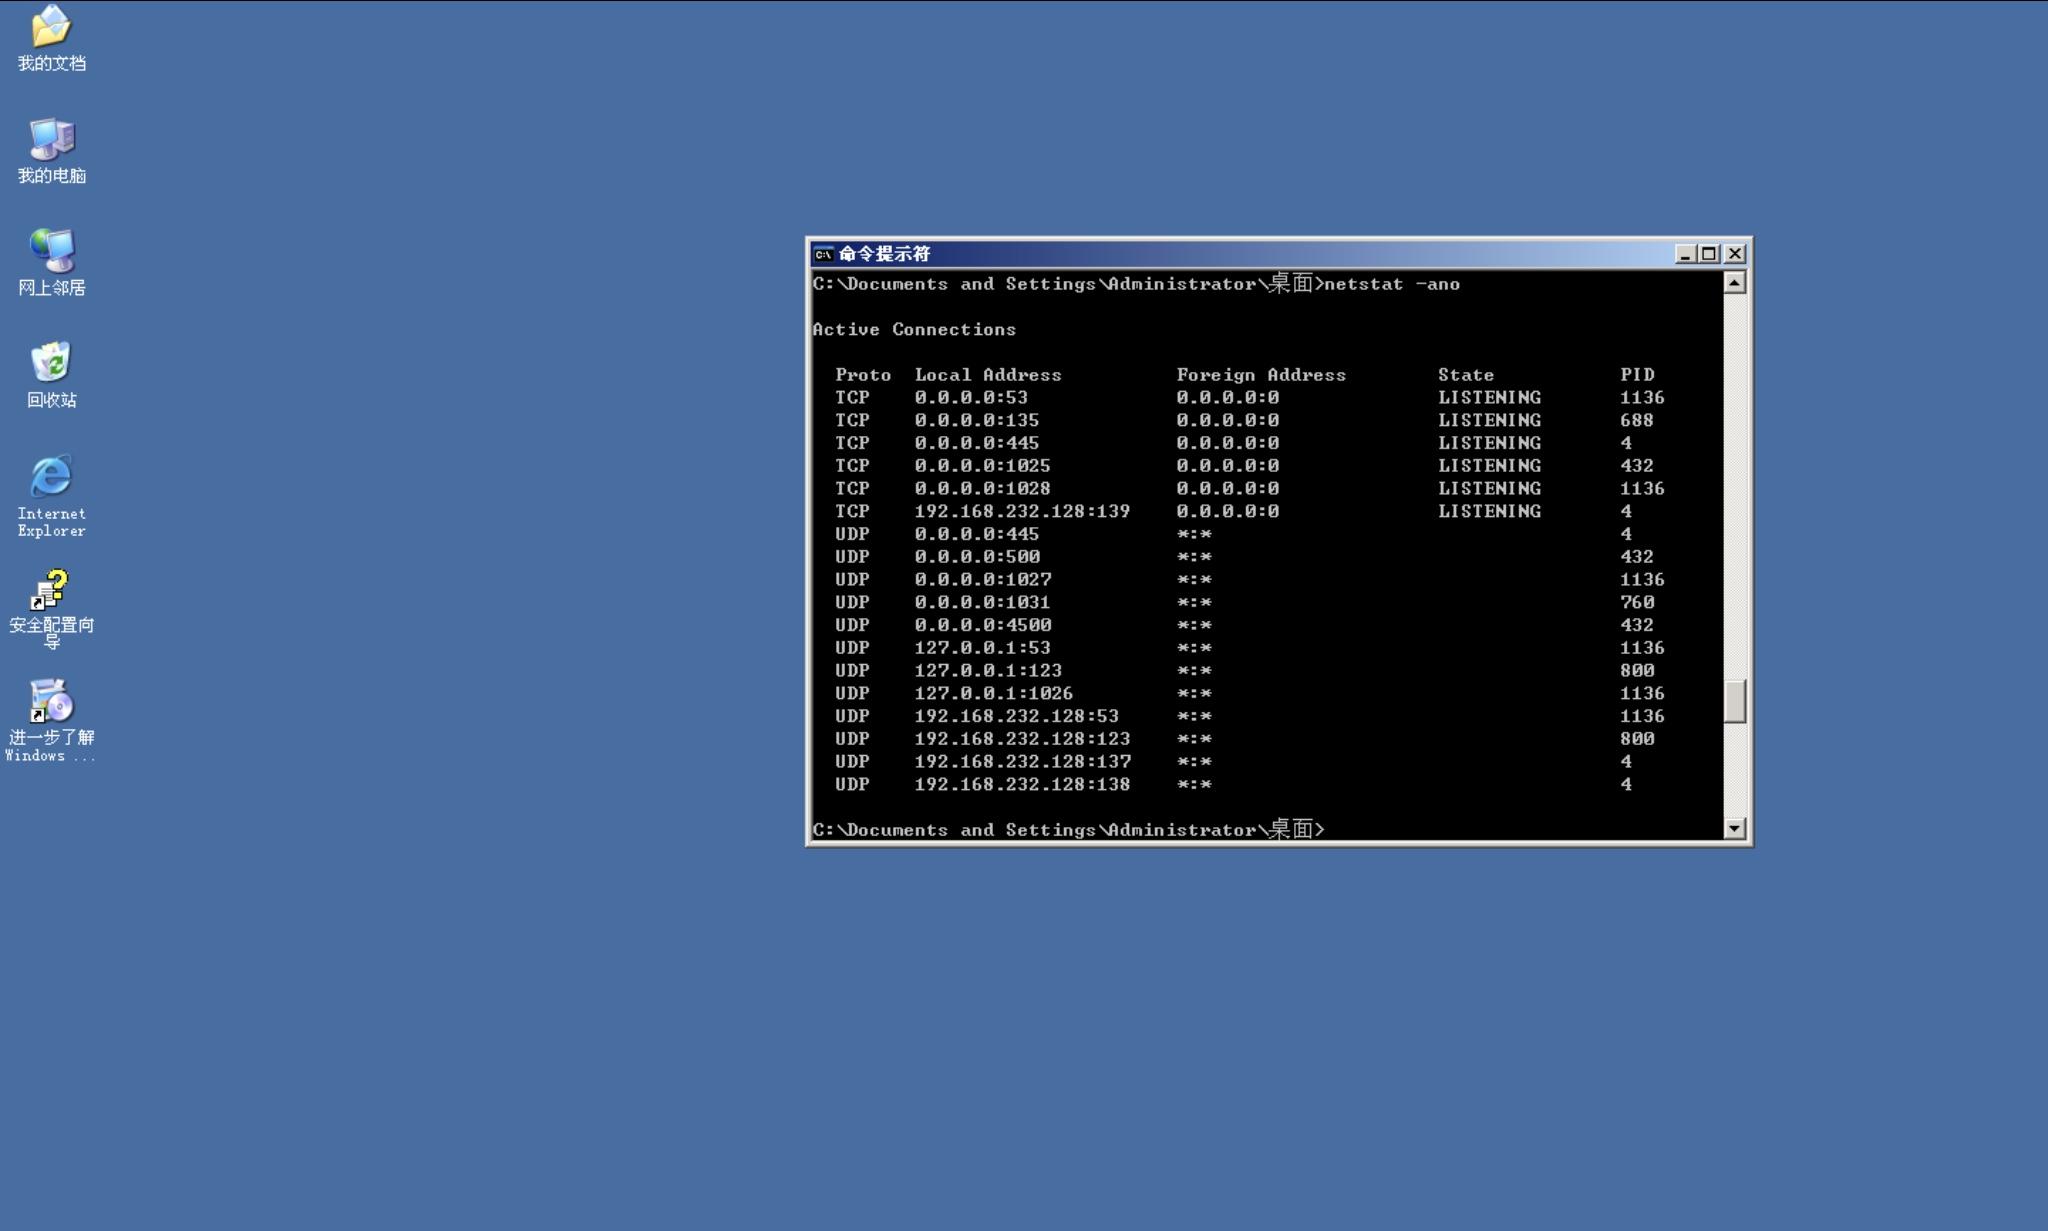Open the 我的文档 desktop icon
Viewport: 2048px width, 1231px height.
[51, 40]
